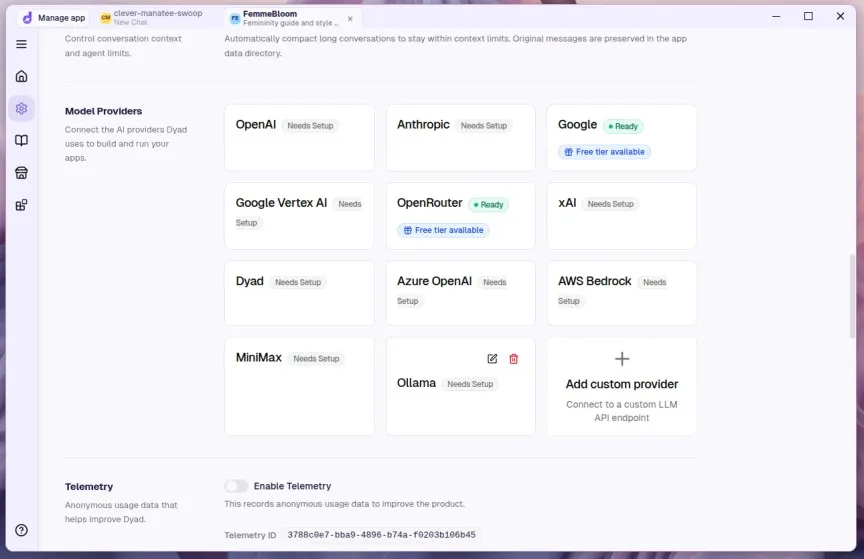
Task: Click the plus icon for custom provider
Action: (622, 359)
